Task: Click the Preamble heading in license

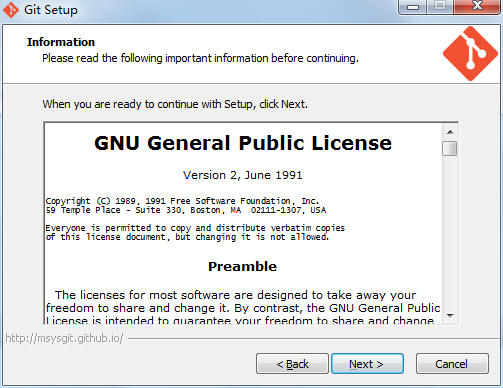Action: [x=242, y=266]
